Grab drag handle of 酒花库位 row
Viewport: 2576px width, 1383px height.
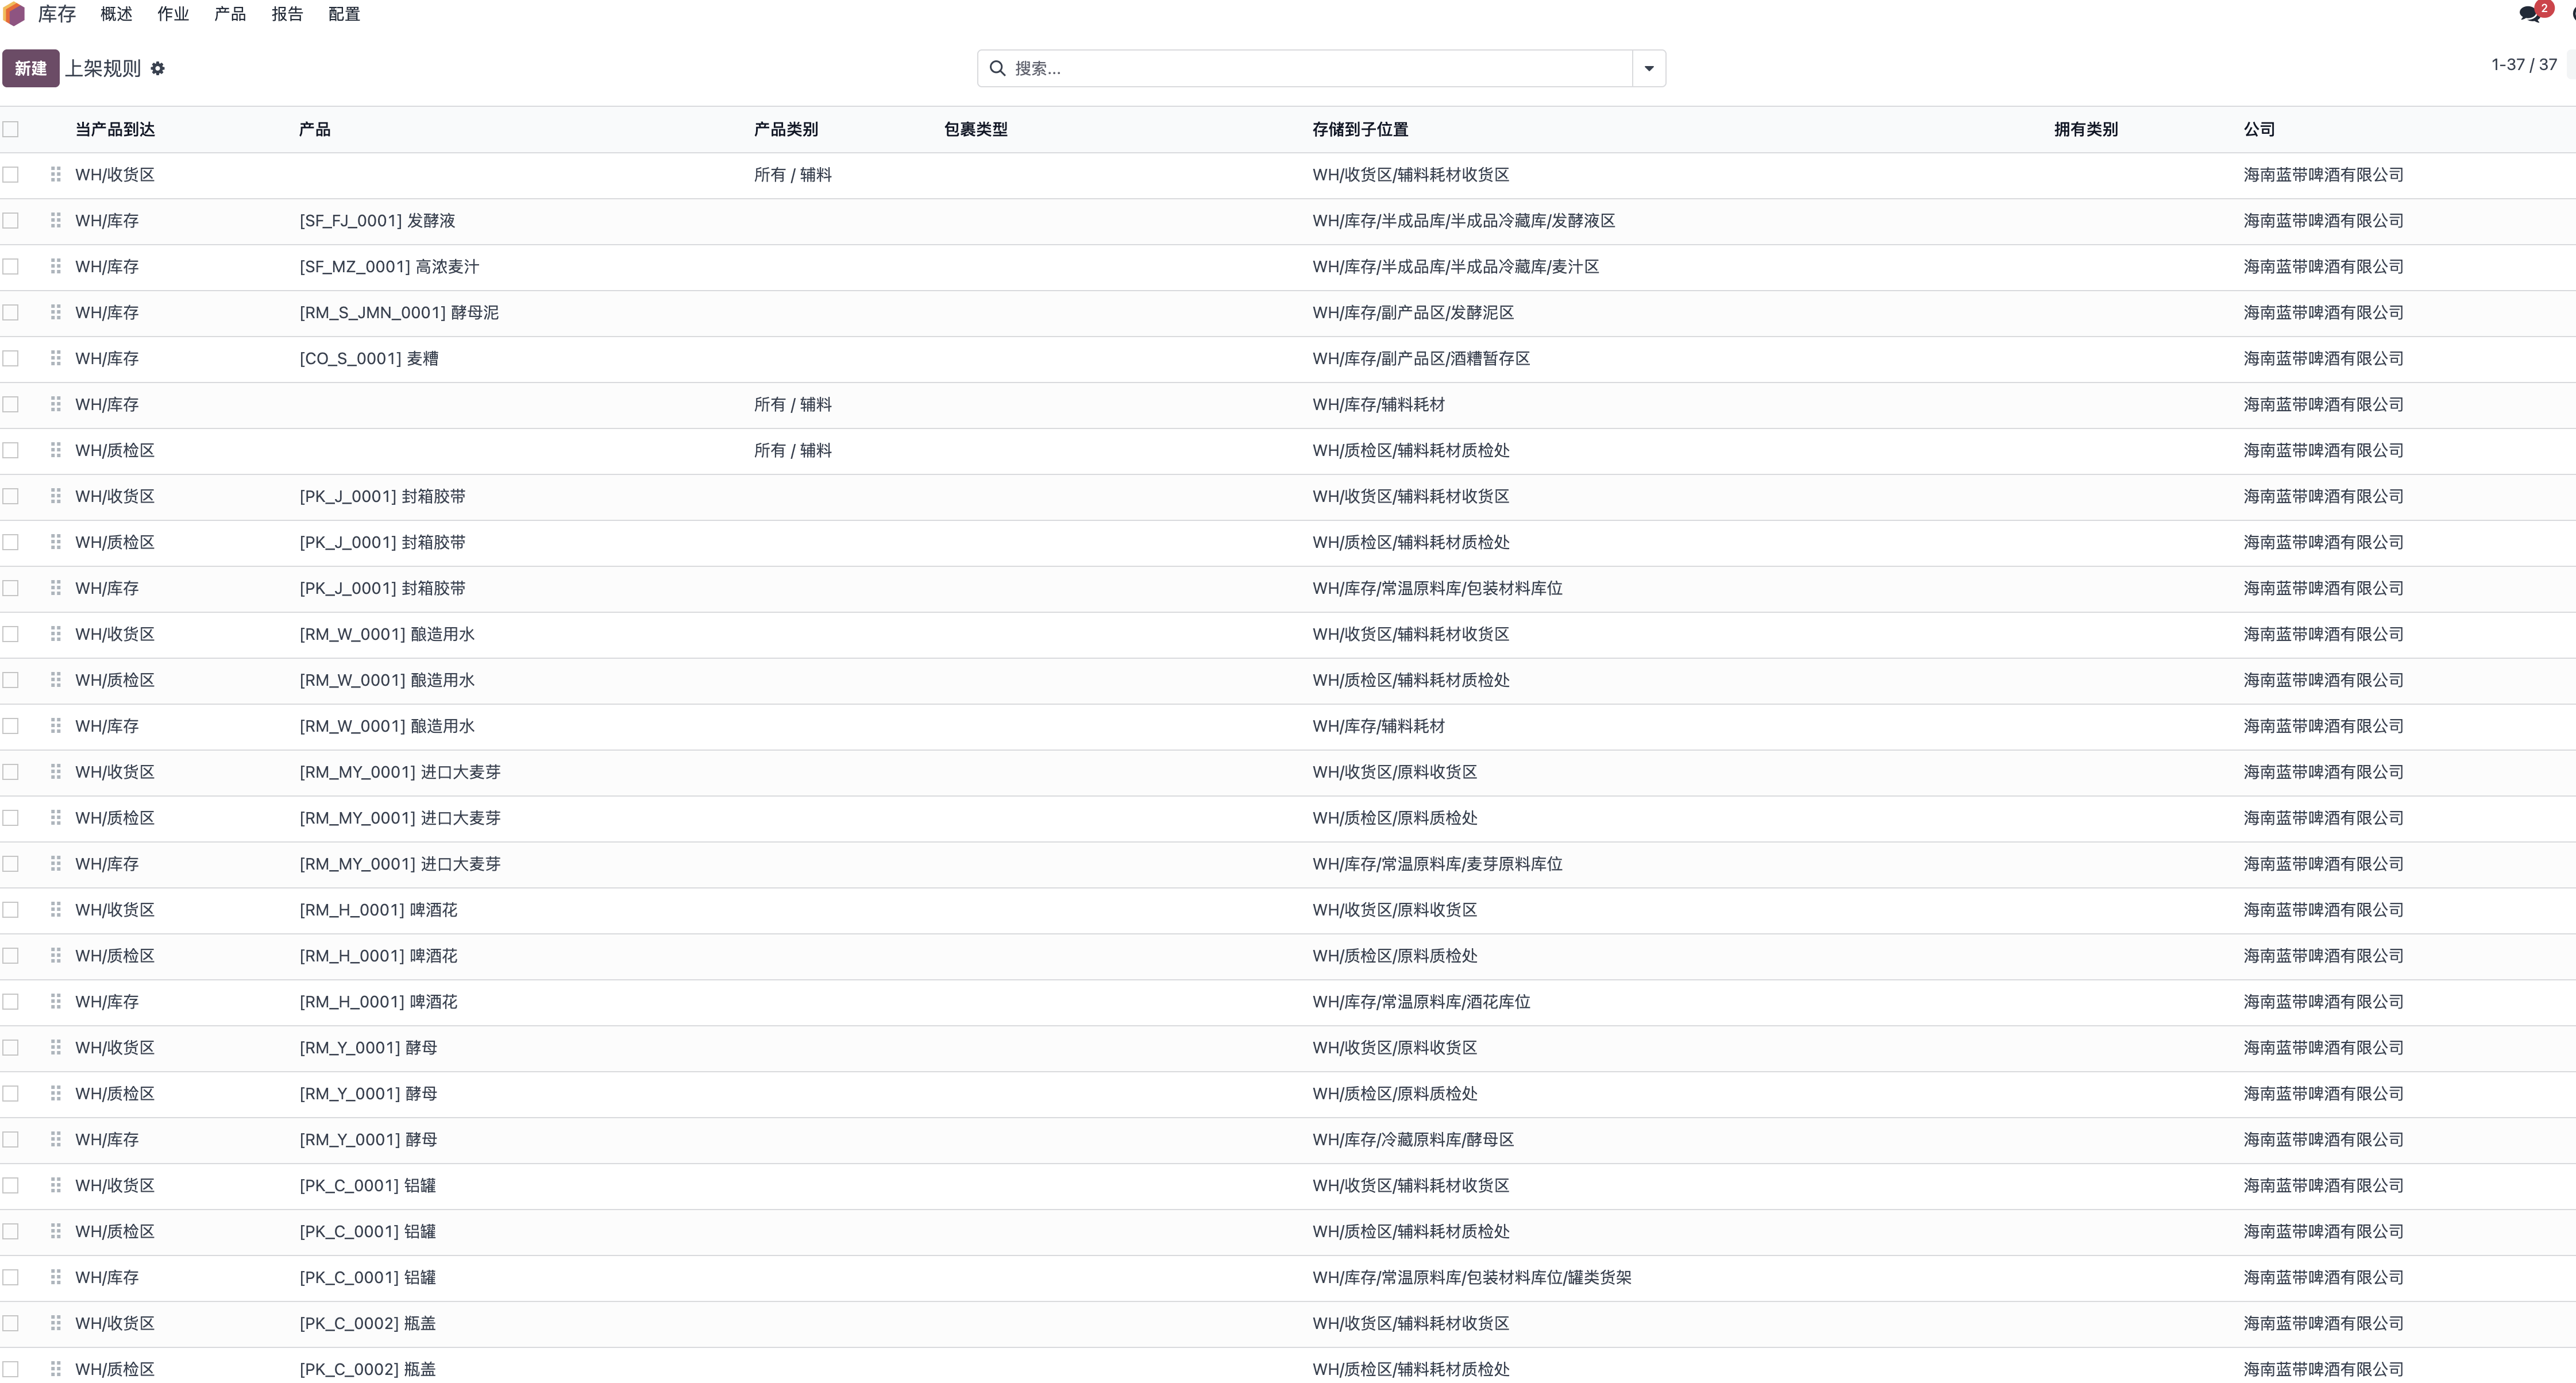56,1002
